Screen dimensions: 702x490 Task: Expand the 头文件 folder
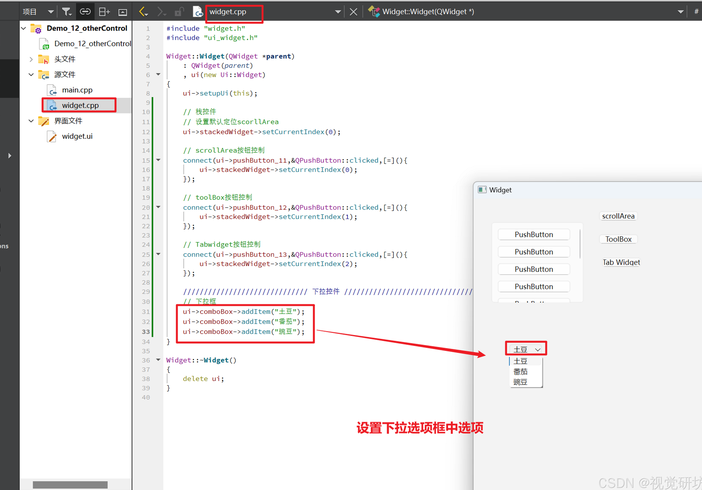coord(31,59)
